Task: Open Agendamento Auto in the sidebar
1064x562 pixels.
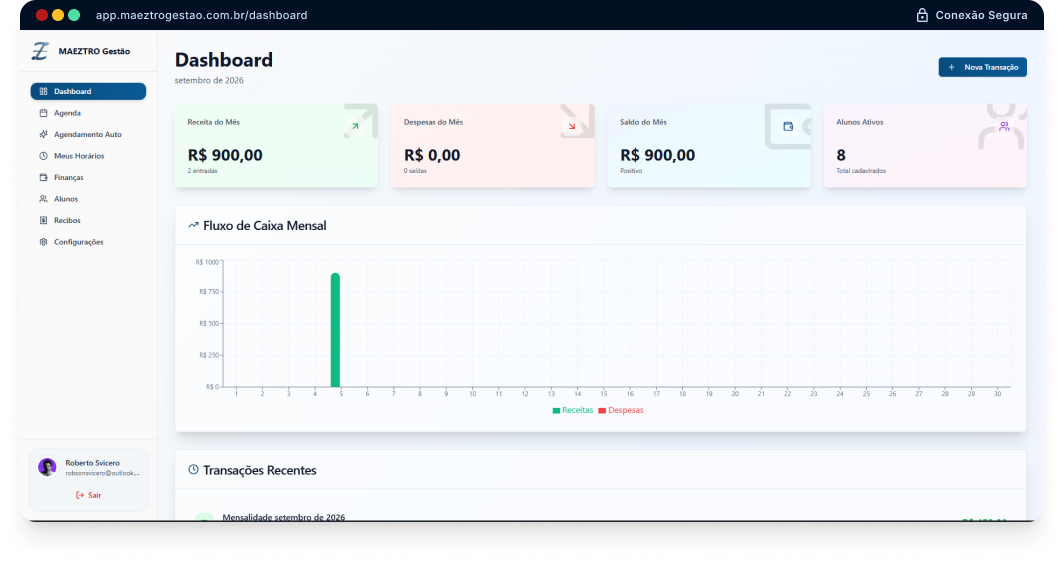Action: click(x=88, y=134)
